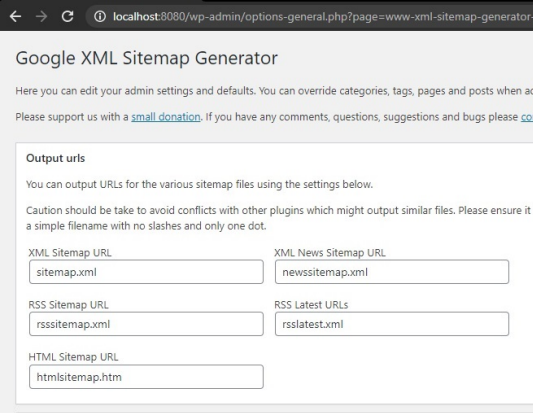The image size is (533, 413).
Task: Edit the XML Sitemap URL field
Action: (146, 272)
